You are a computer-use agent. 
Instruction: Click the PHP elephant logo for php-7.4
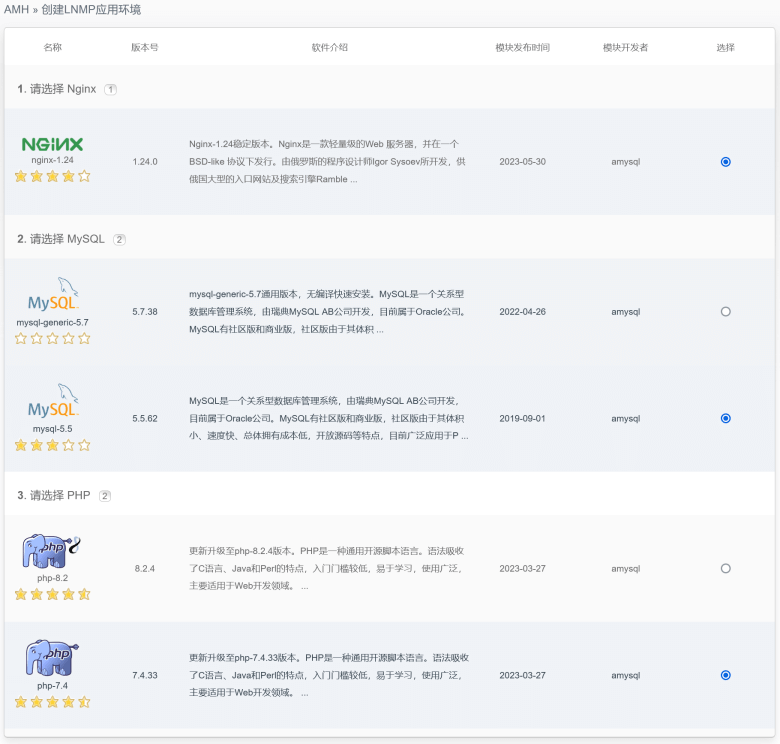52,658
